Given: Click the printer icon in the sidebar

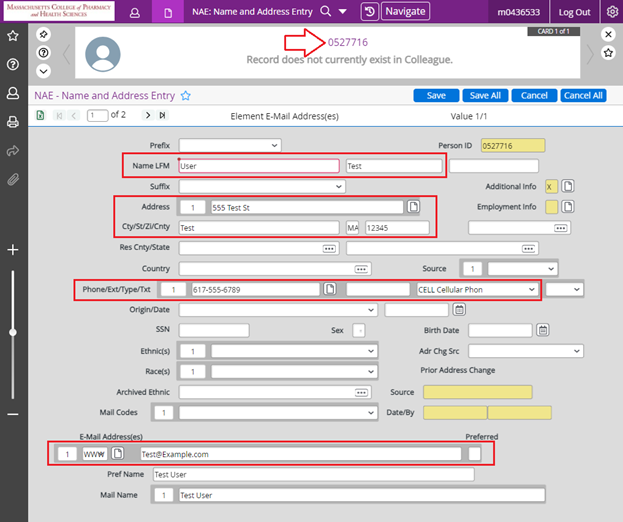Looking at the screenshot, I should 13,122.
